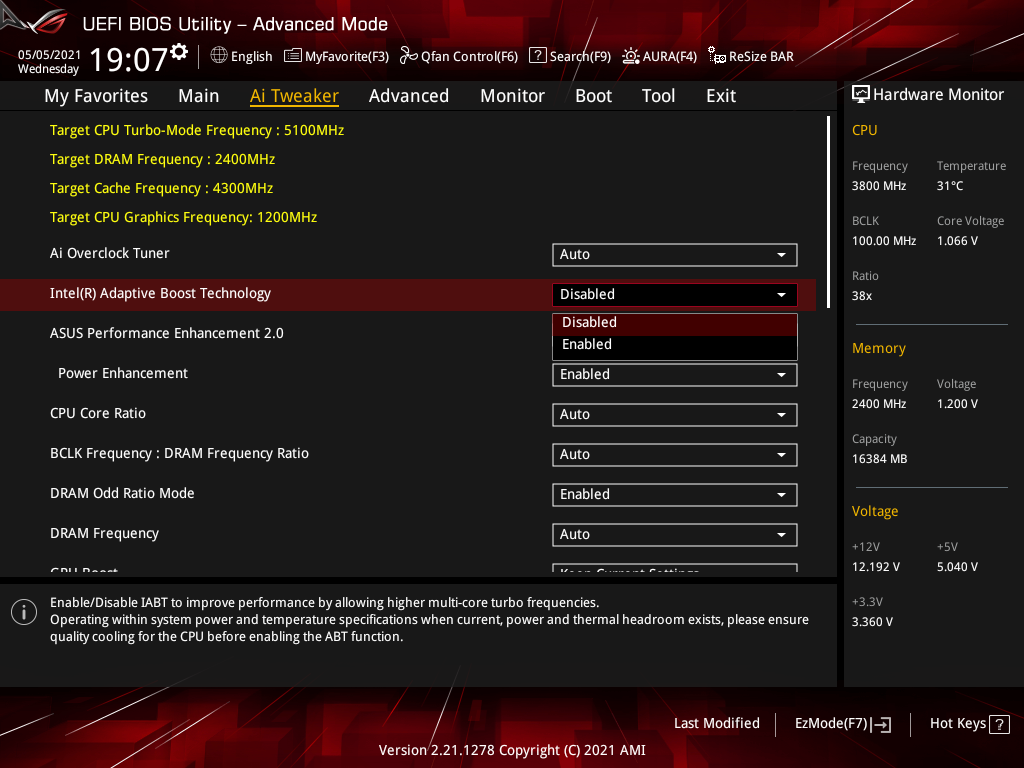Choose Disabled in the open list
Image resolution: width=1024 pixels, height=768 pixels.
pyautogui.click(x=675, y=323)
